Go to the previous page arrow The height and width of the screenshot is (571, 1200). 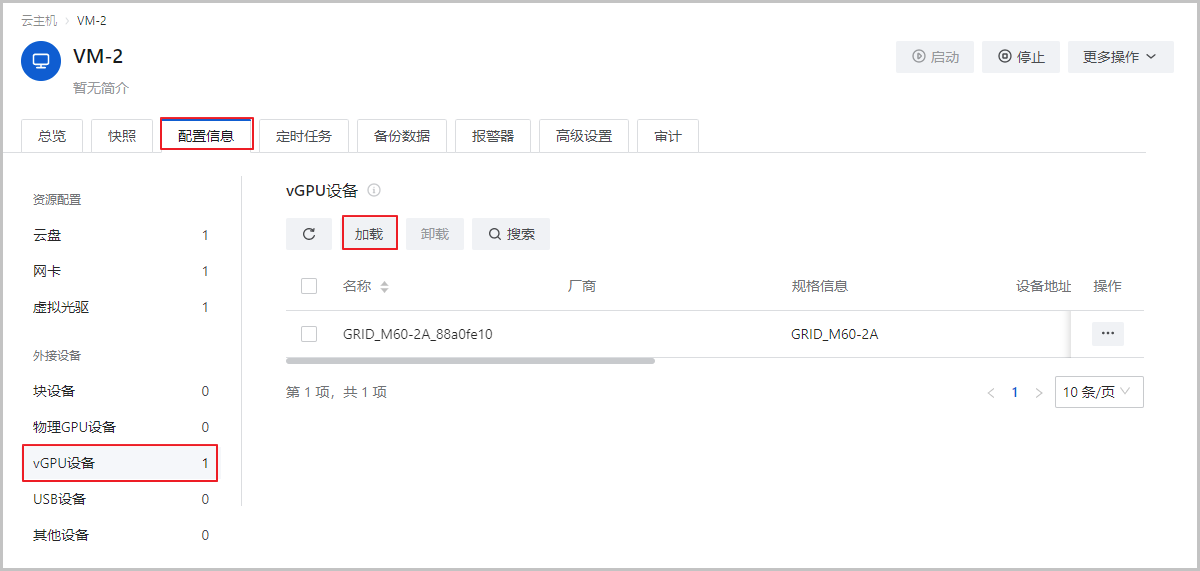tap(991, 393)
